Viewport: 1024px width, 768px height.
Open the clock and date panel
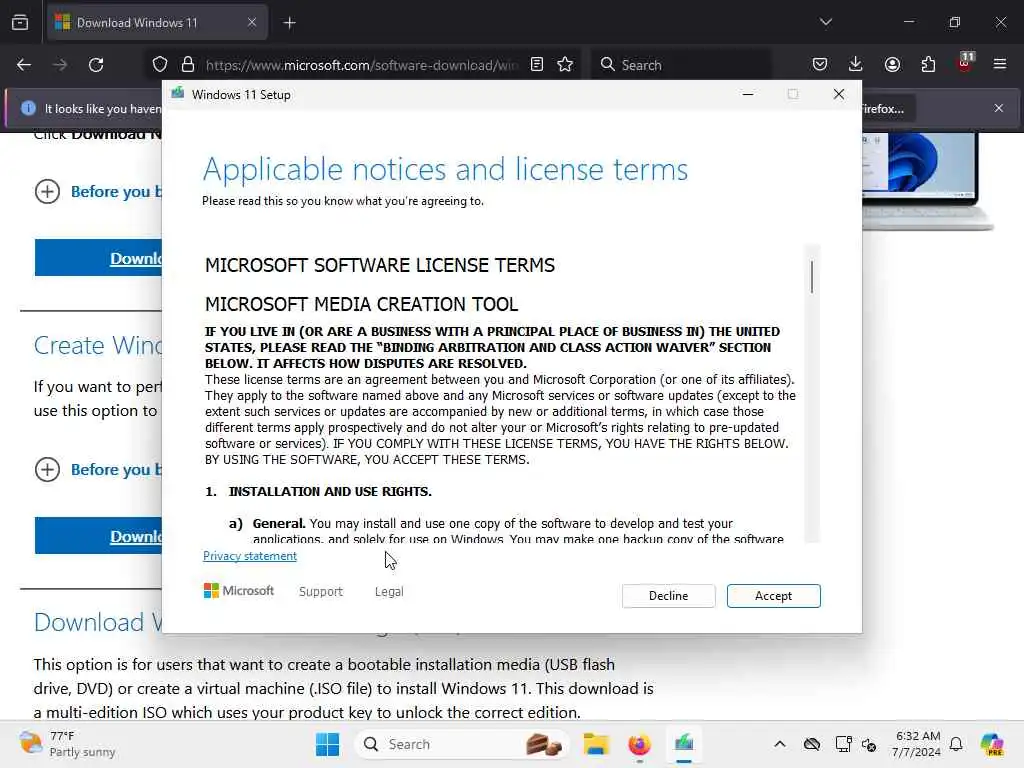click(x=917, y=744)
